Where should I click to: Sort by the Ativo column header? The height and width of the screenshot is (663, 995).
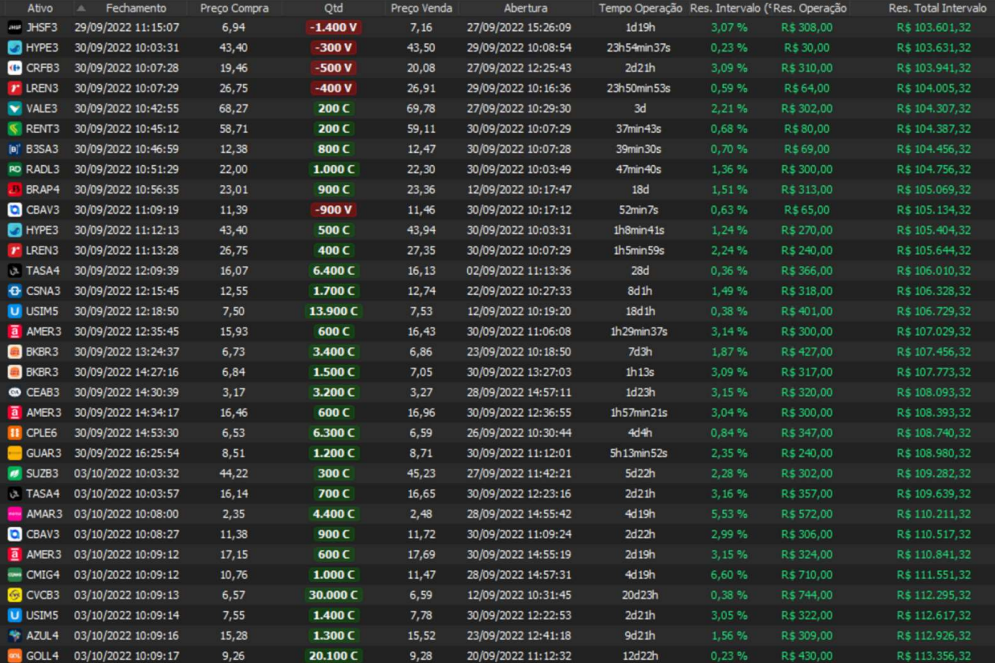40,8
